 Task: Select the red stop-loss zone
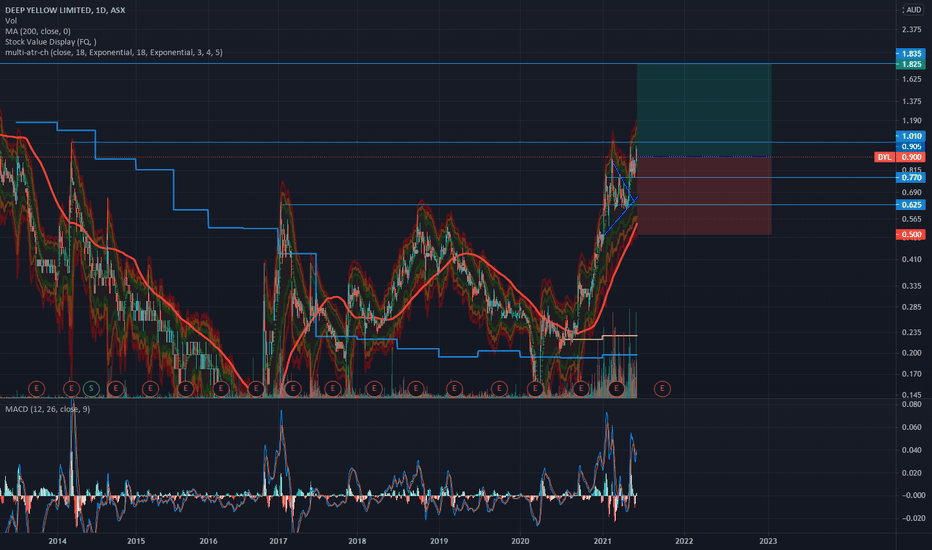pos(704,196)
